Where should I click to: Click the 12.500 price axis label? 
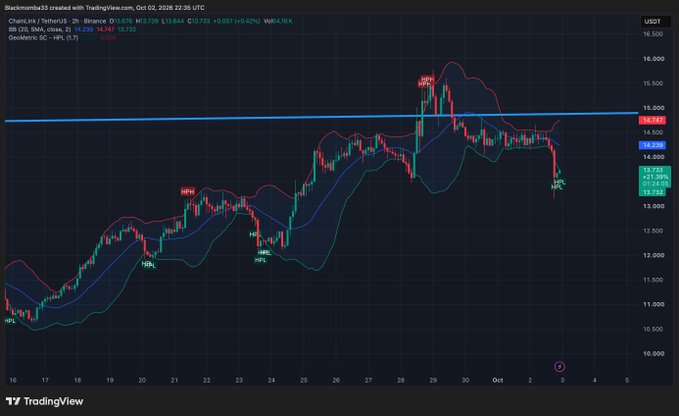(x=653, y=231)
